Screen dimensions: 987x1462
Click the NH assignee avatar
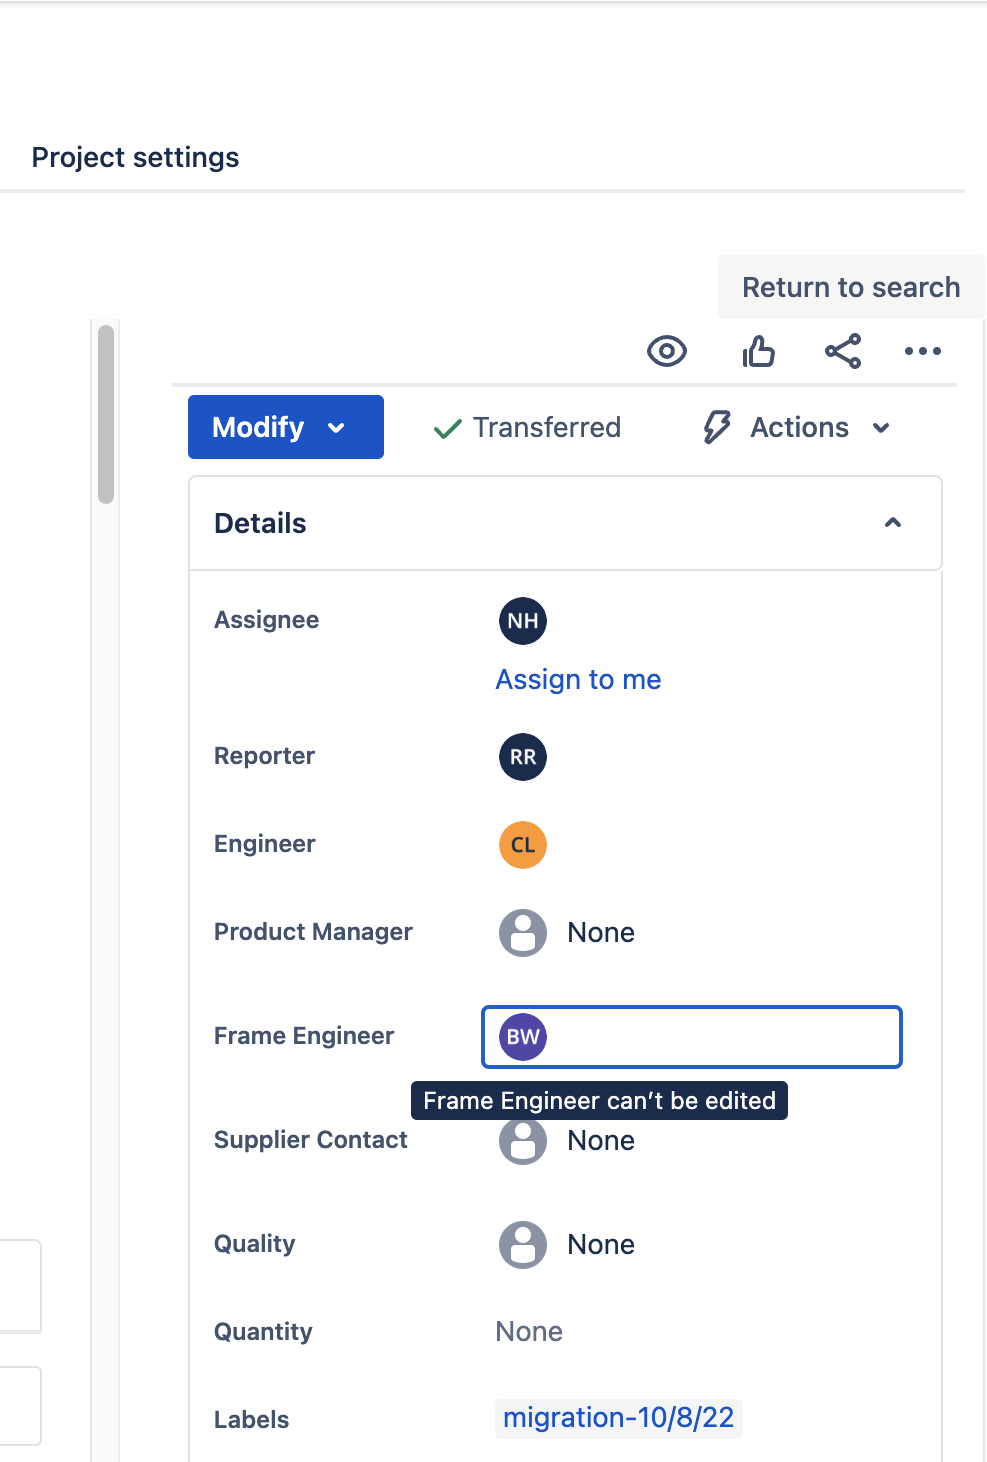coord(523,621)
